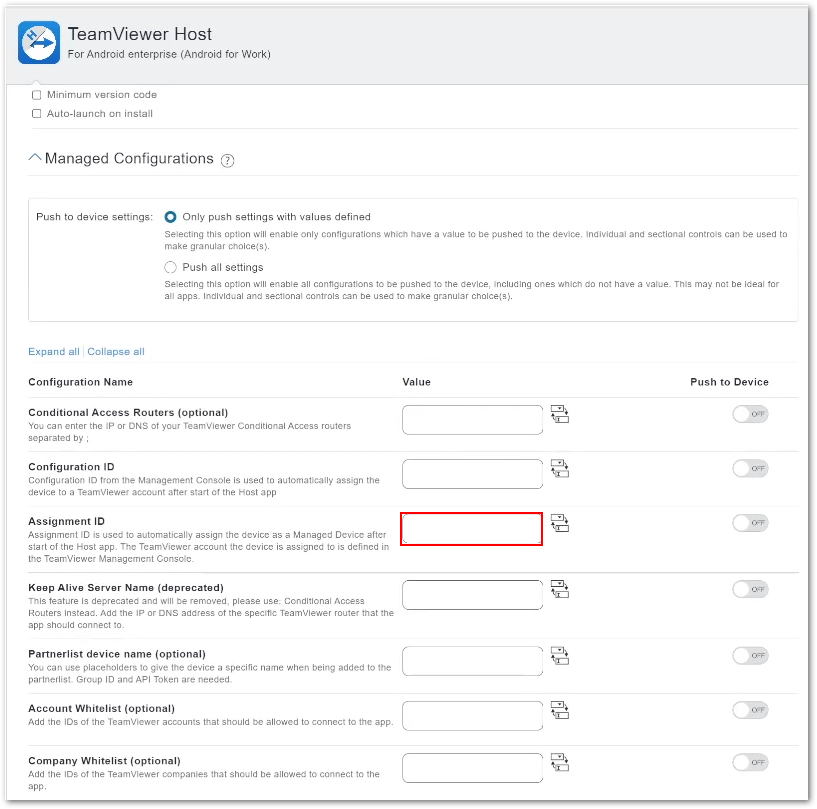817x809 pixels.
Task: Enable push for Account Whitelist
Action: [750, 709]
